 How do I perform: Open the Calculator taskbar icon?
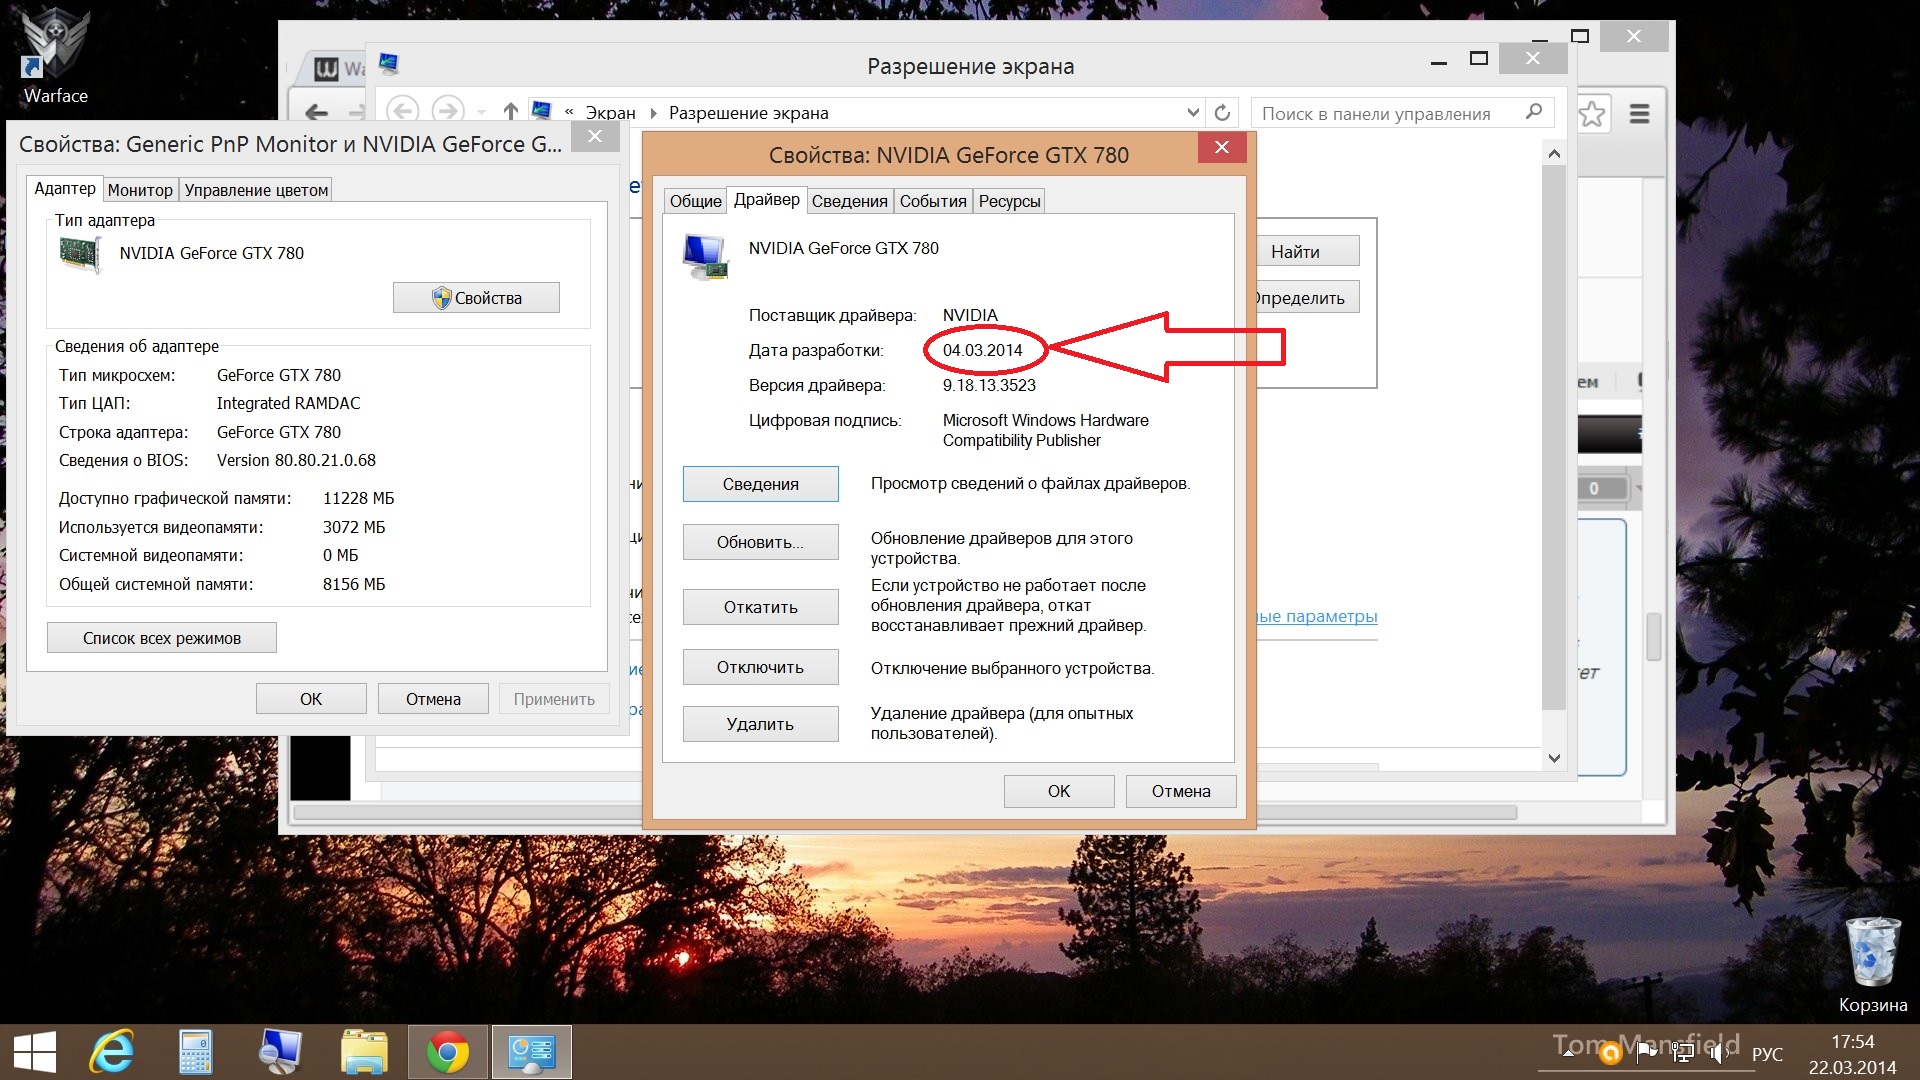(195, 1052)
